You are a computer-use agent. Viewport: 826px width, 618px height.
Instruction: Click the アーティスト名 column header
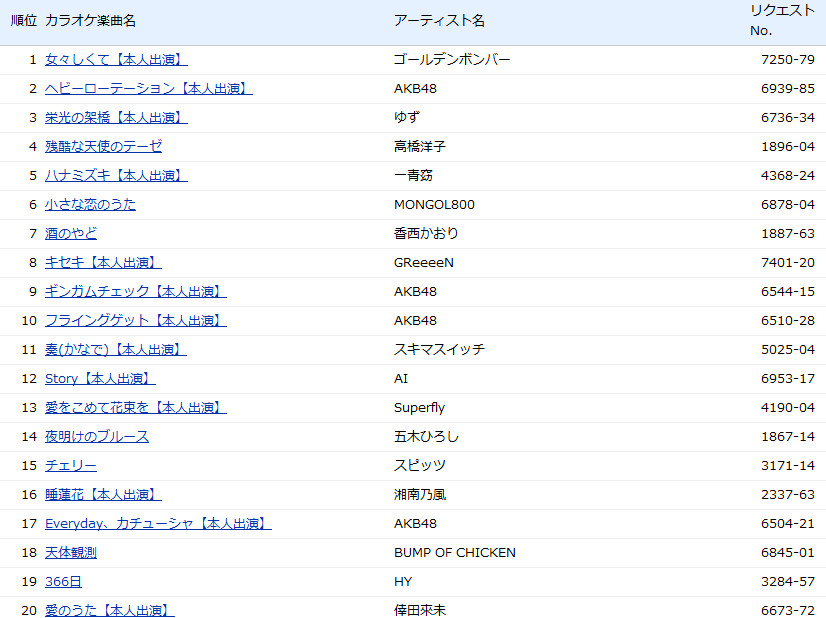439,21
